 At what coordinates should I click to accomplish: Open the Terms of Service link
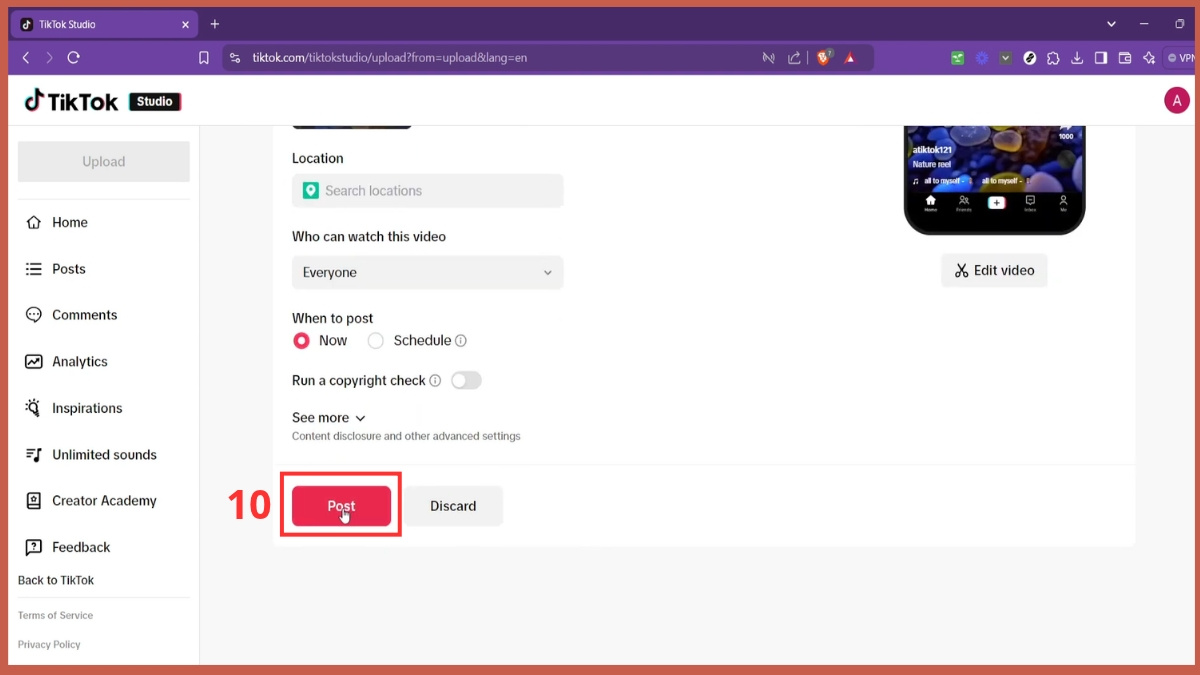55,616
